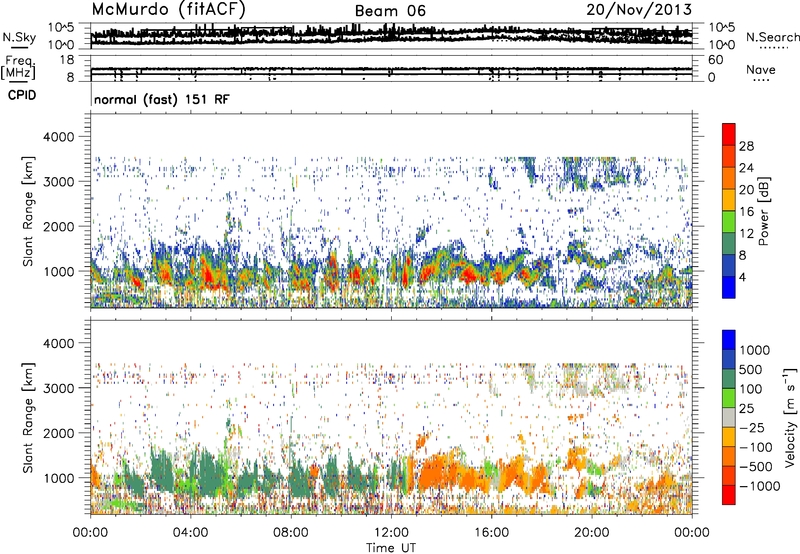Click the '12:00' time axis tick label
Screen dimensions: 800x554
click(x=391, y=533)
